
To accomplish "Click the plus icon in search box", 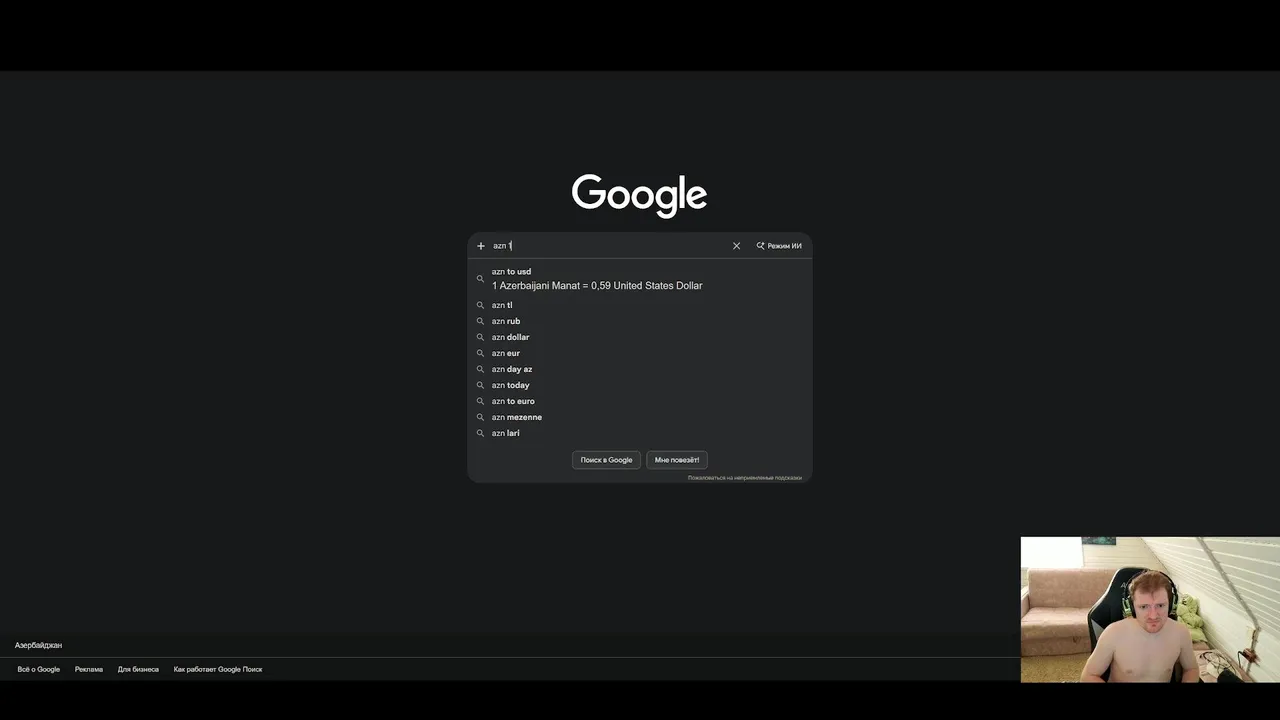I will [480, 246].
